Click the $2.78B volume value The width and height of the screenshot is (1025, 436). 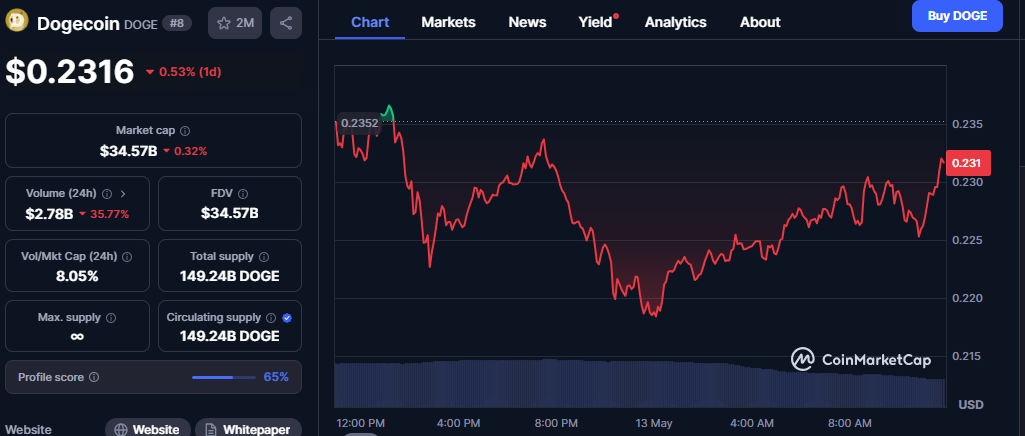[x=50, y=214]
